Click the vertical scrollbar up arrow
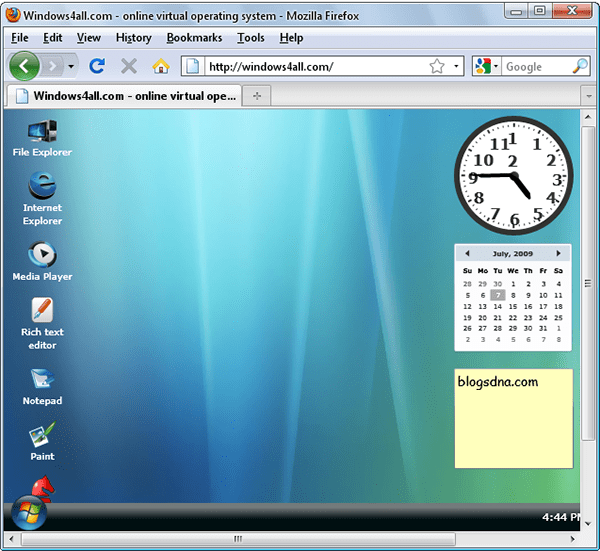The width and height of the screenshot is (600, 551). point(588,117)
